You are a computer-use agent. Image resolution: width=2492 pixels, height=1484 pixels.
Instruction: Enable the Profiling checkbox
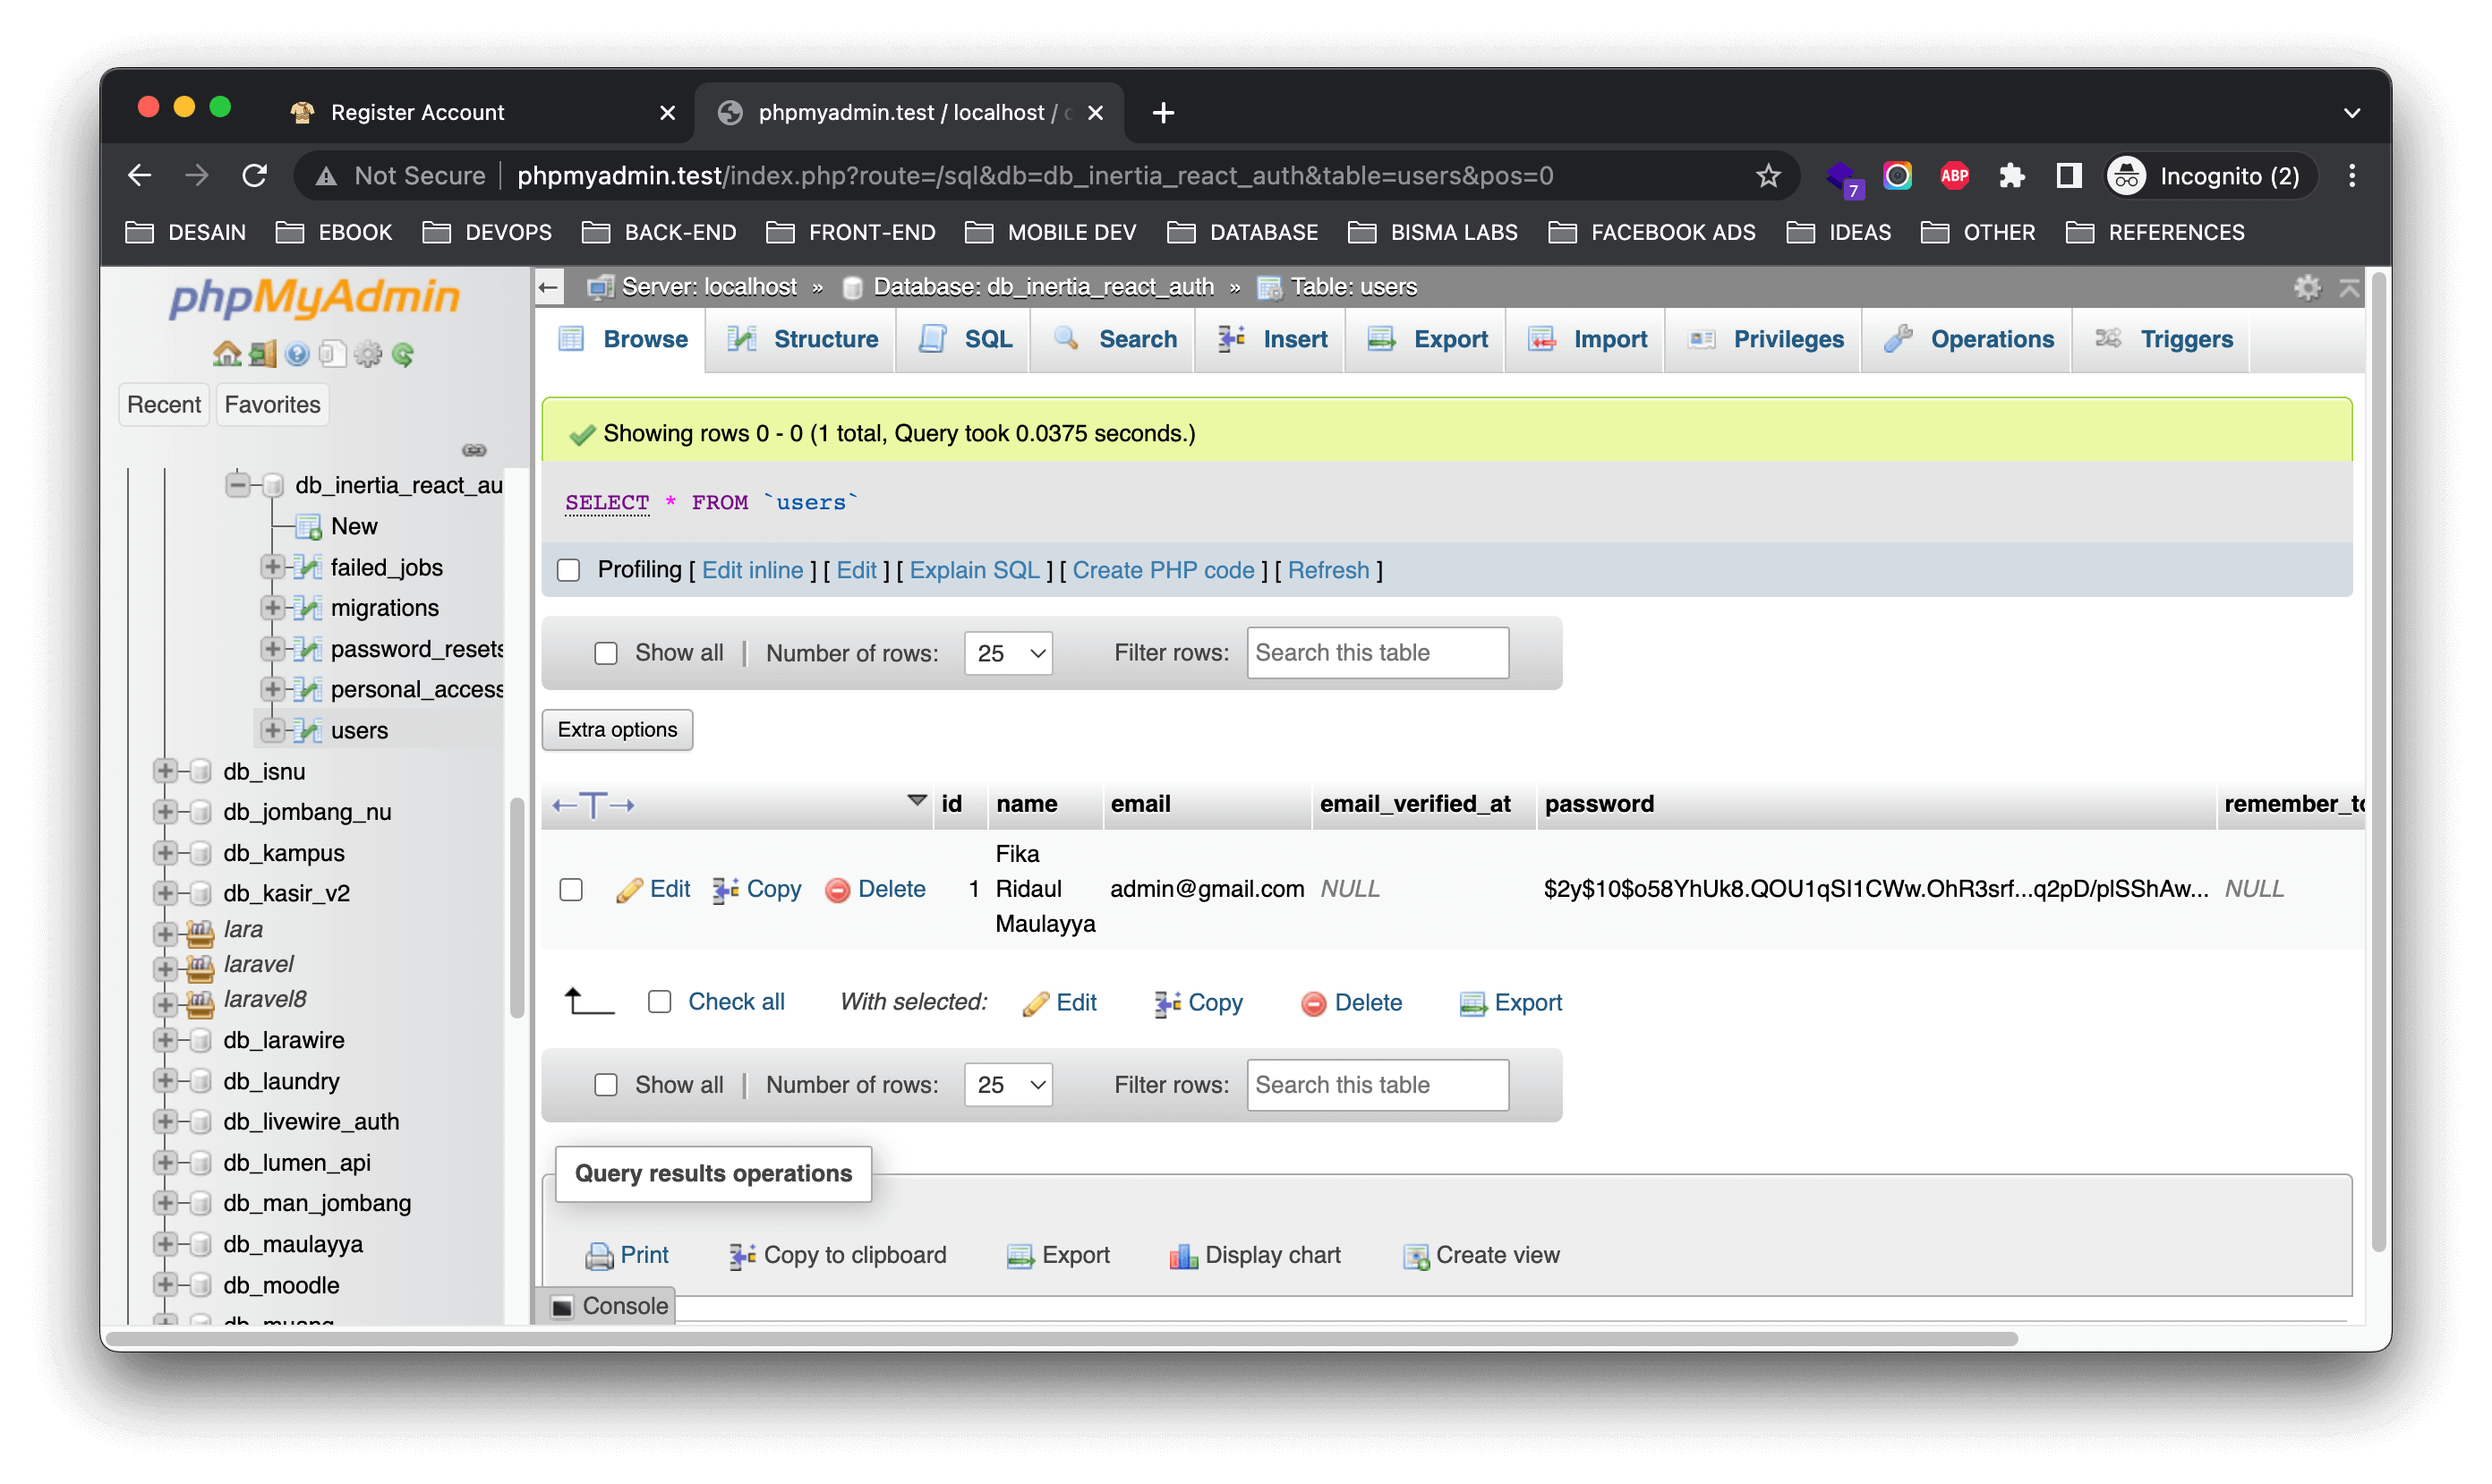coord(568,570)
